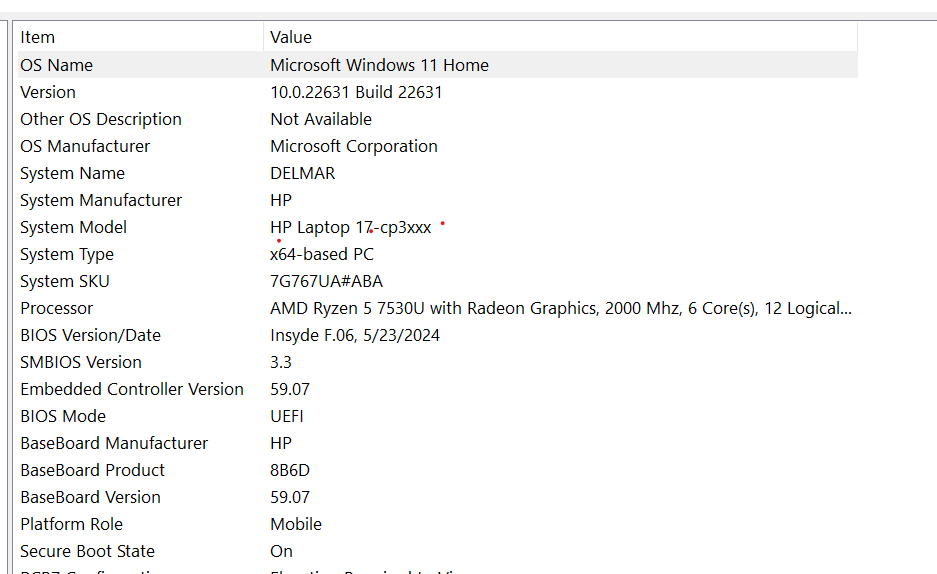Select the Other OS Description row

437,119
